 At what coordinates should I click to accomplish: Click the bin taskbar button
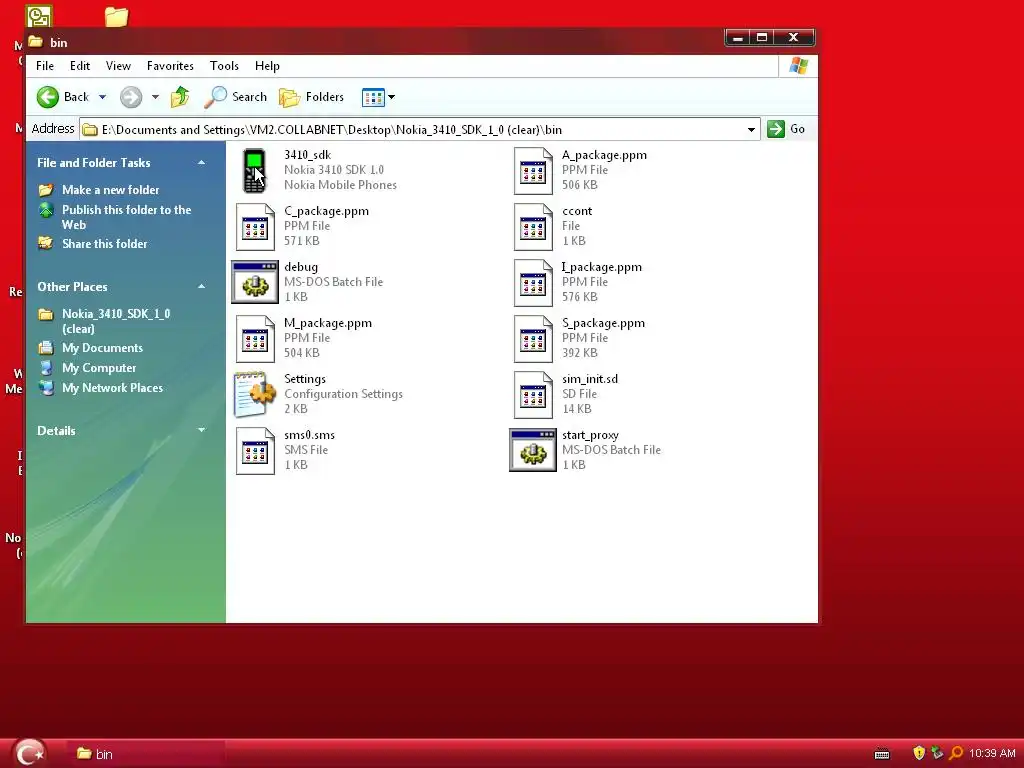tap(147, 754)
